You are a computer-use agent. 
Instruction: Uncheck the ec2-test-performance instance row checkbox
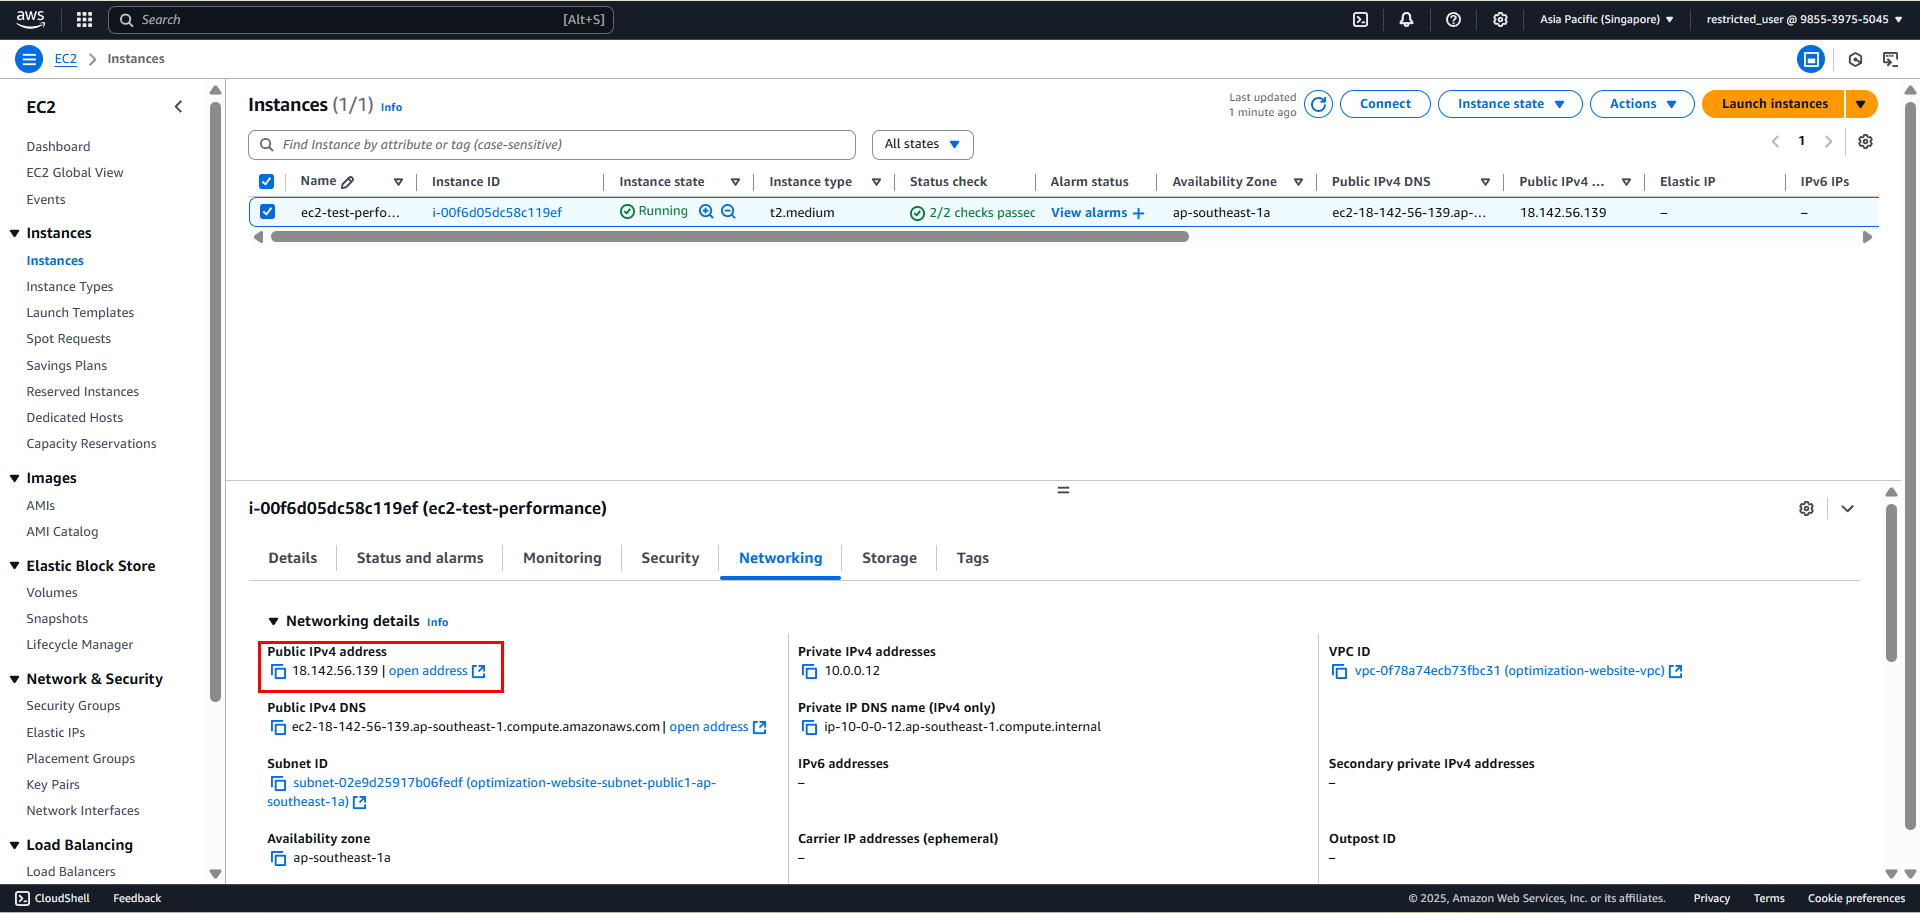267,211
